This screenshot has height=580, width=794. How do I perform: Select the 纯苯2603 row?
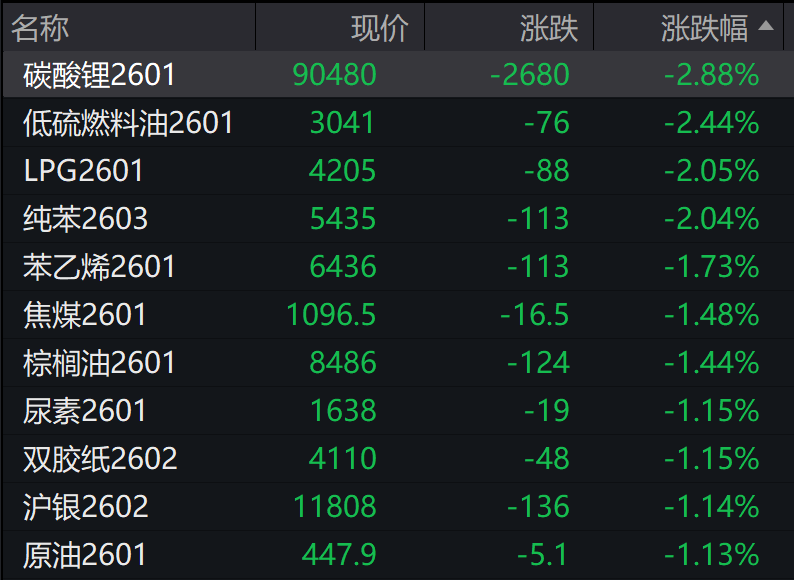pyautogui.click(x=86, y=219)
